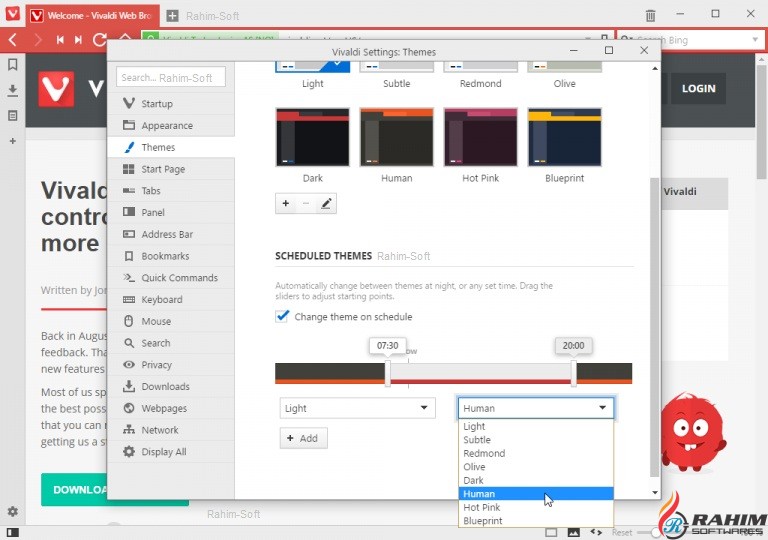Open Downloads panel from the side bar
768x540 pixels.
[13, 91]
